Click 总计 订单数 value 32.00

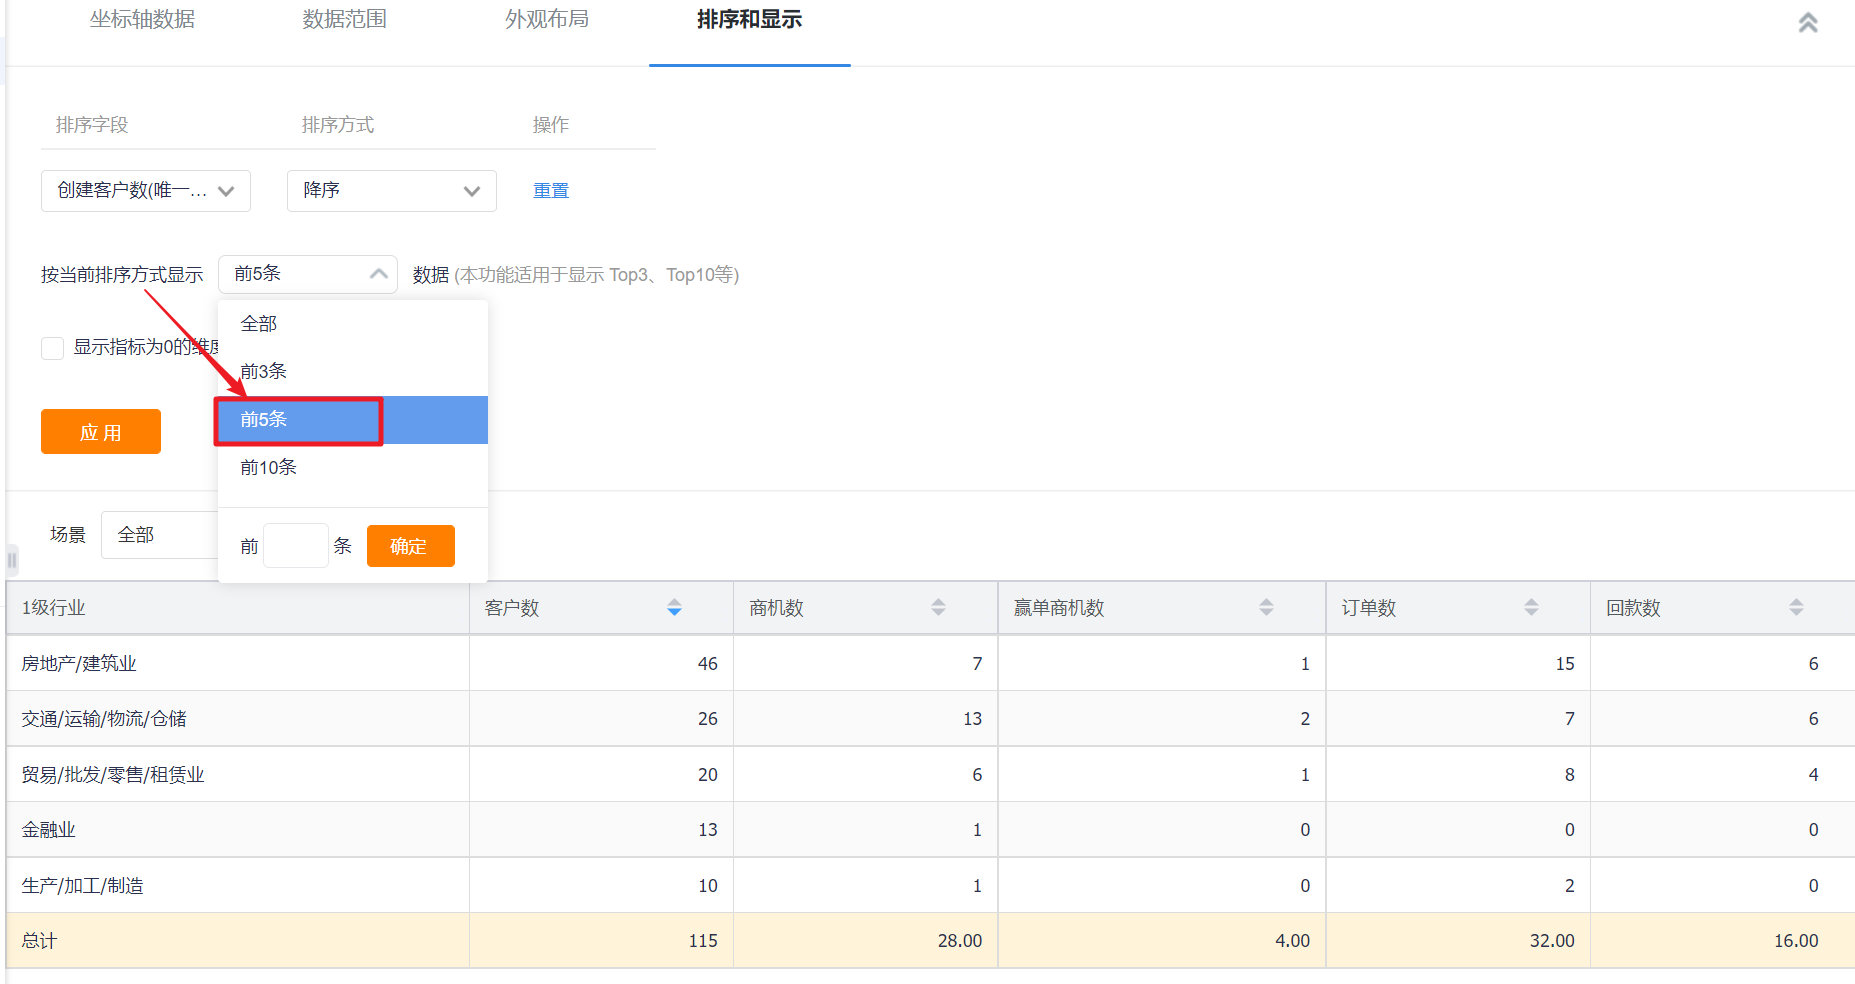(1552, 941)
